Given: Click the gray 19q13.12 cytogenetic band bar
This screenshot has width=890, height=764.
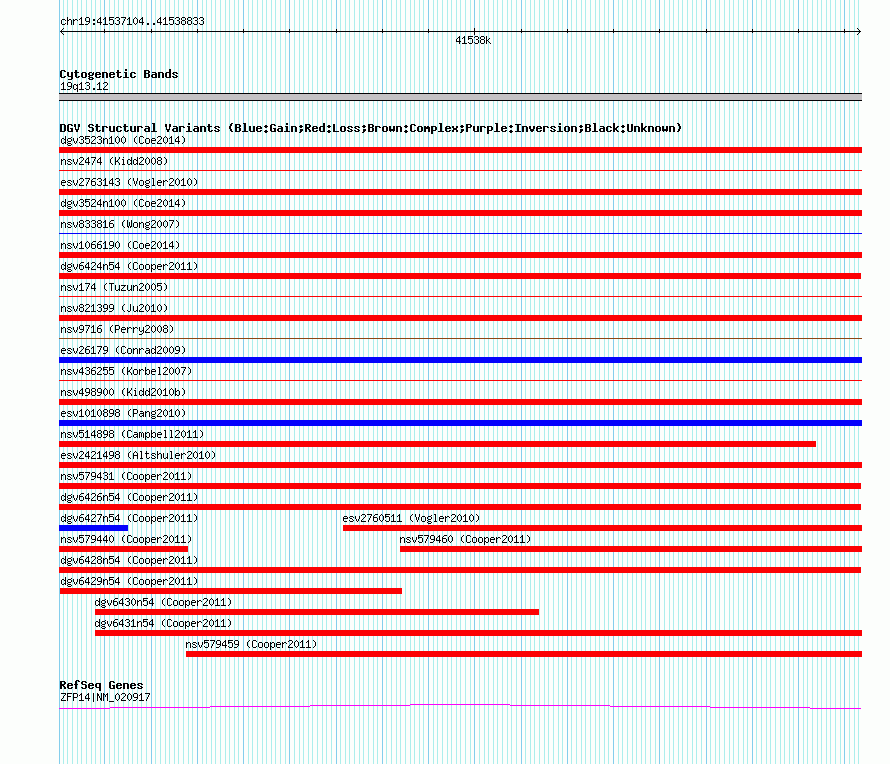Looking at the screenshot, I should coord(460,97).
